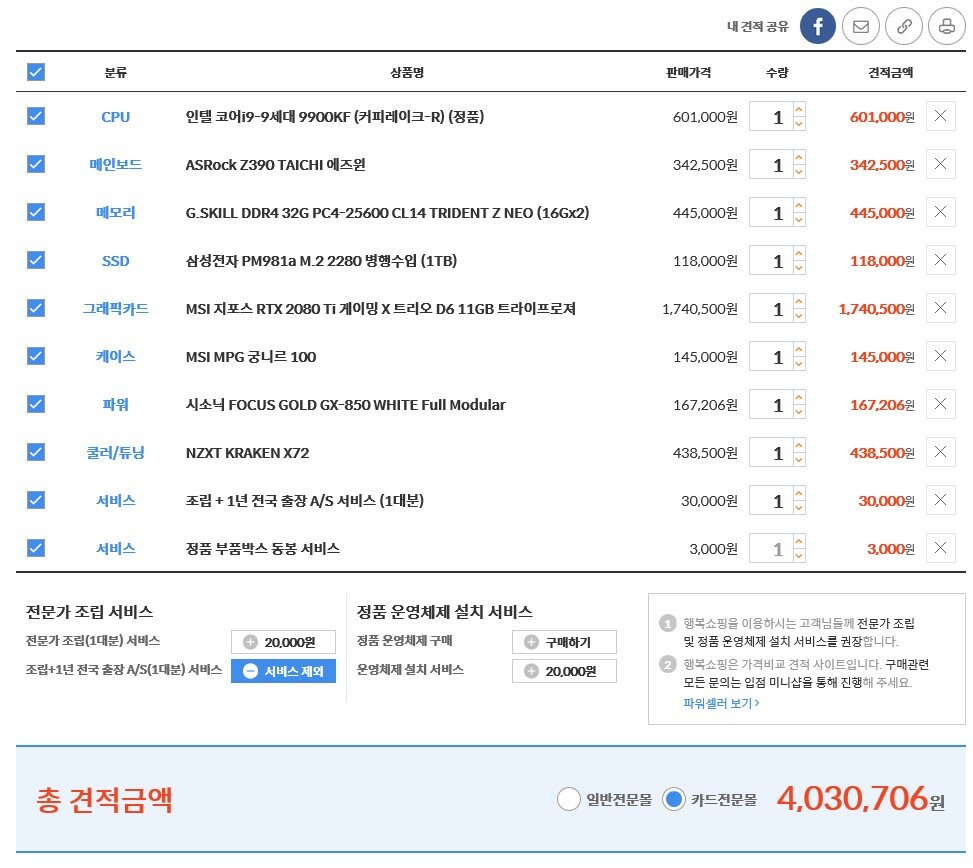
Task: Decrease quantity for Samsung PM981a SSD
Action: [799, 268]
